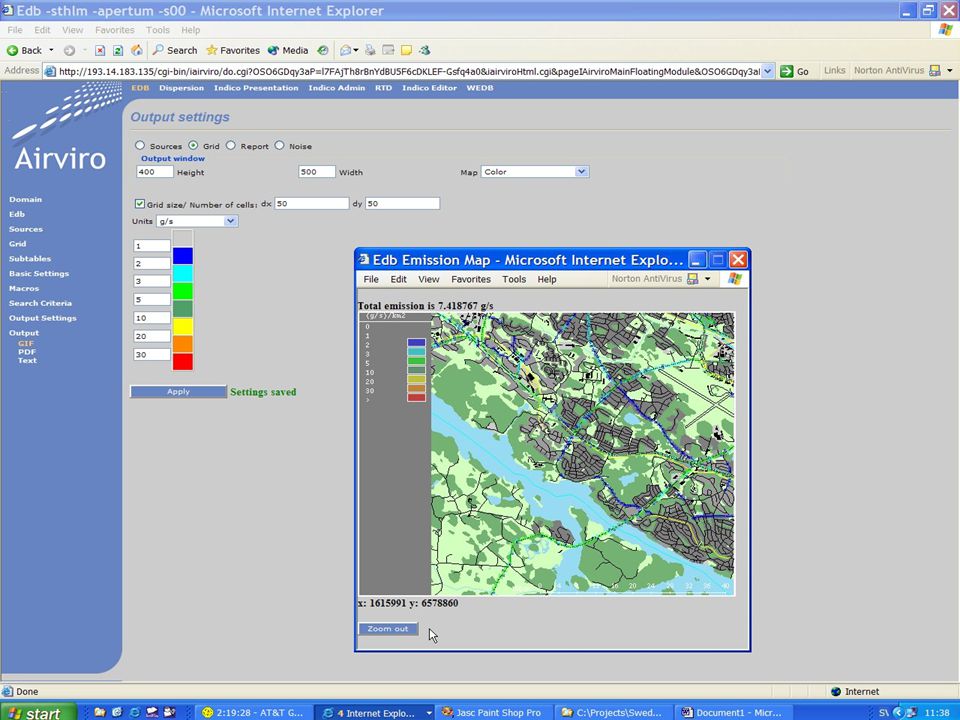
Task: Open the AT&T taskbar item
Action: tap(254, 712)
